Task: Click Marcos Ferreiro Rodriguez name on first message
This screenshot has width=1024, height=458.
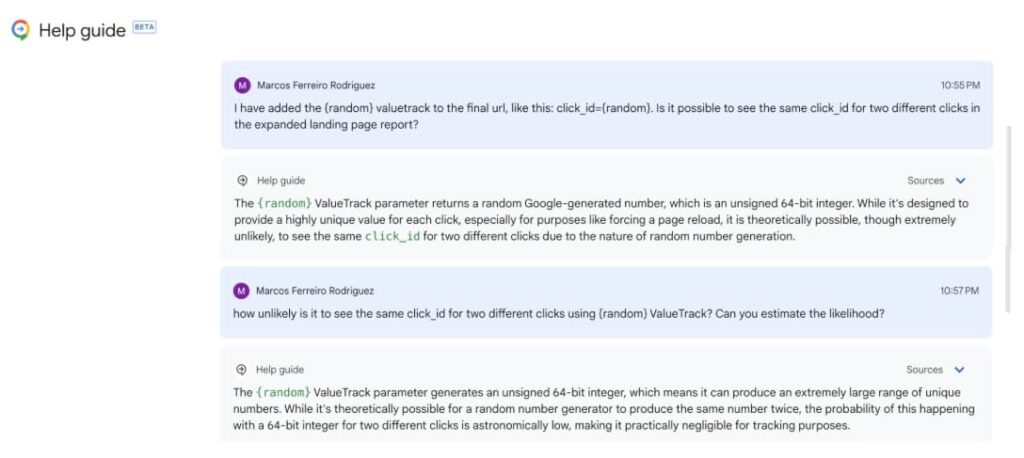Action: [316, 85]
